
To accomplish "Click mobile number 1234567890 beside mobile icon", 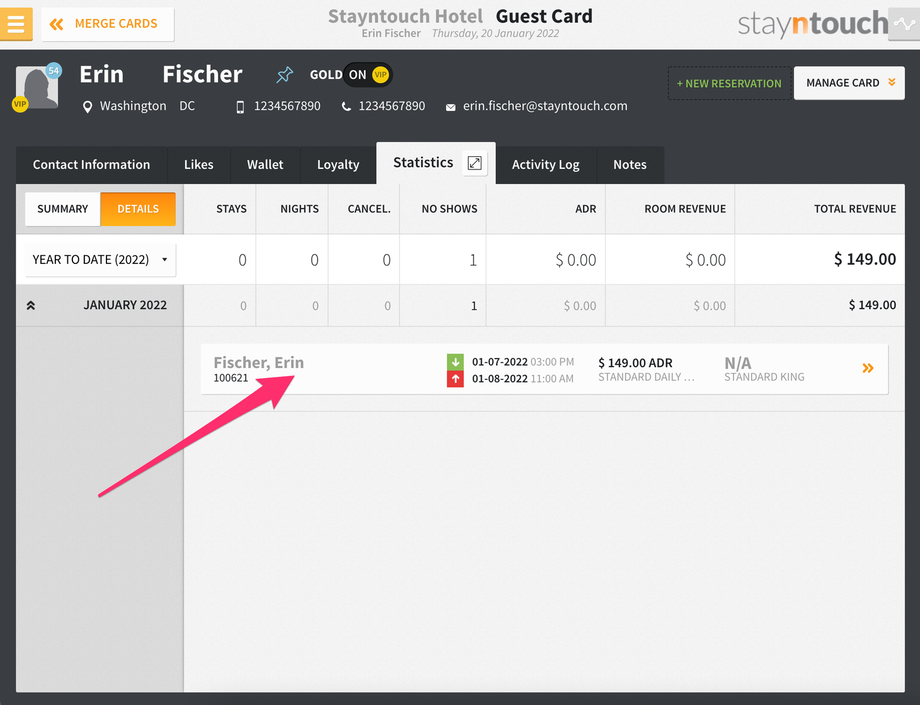I will [x=288, y=106].
